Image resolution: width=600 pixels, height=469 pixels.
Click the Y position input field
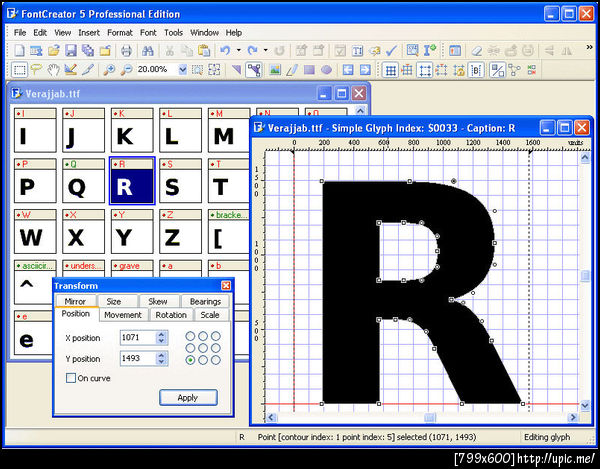coord(139,358)
